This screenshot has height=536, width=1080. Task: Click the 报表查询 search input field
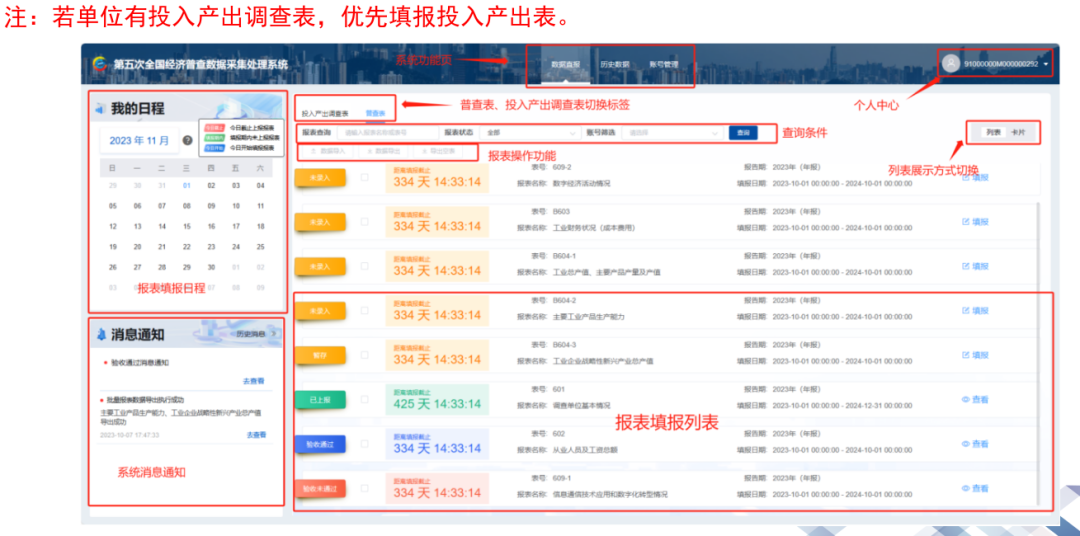click(389, 132)
